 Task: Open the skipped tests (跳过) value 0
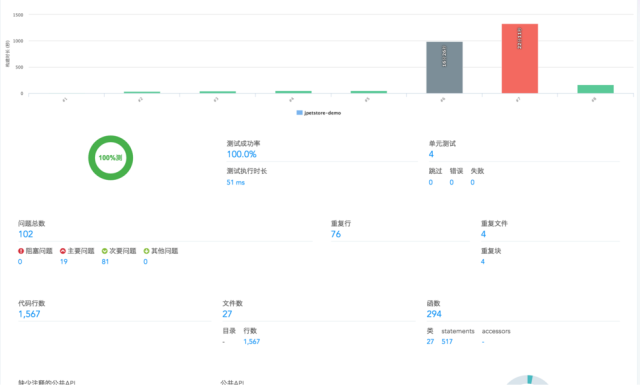pos(431,182)
